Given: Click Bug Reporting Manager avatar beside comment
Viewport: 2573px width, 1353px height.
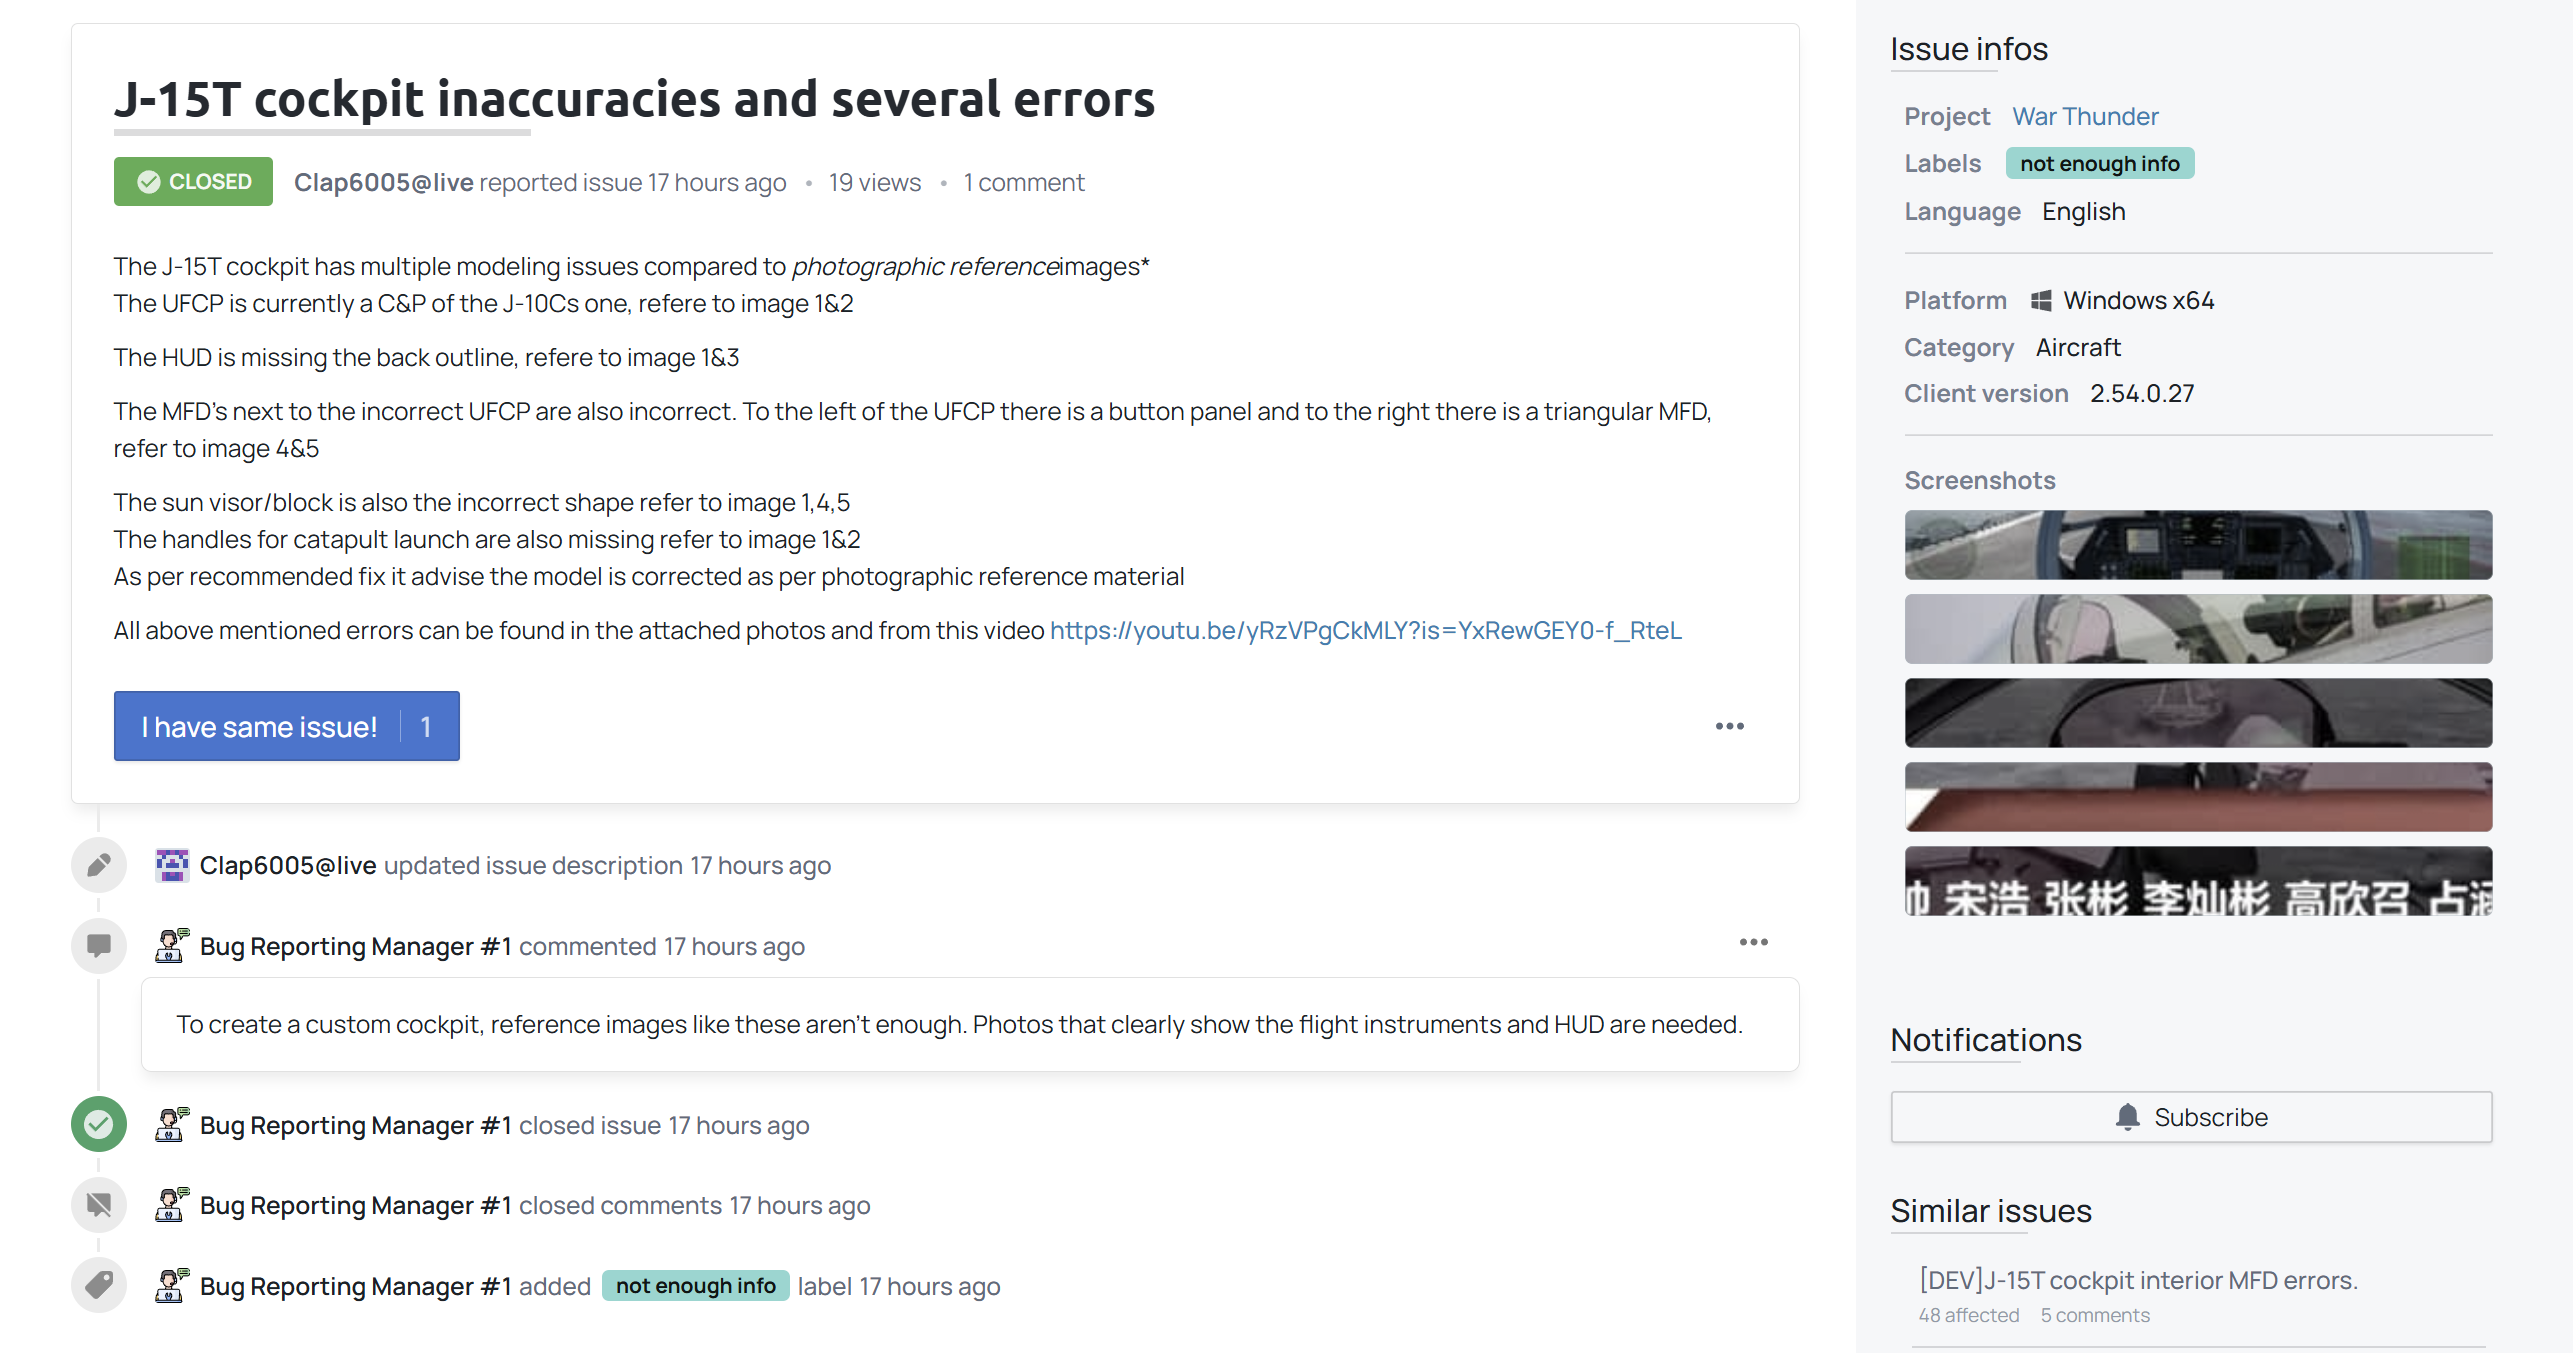Looking at the screenshot, I should (x=172, y=945).
